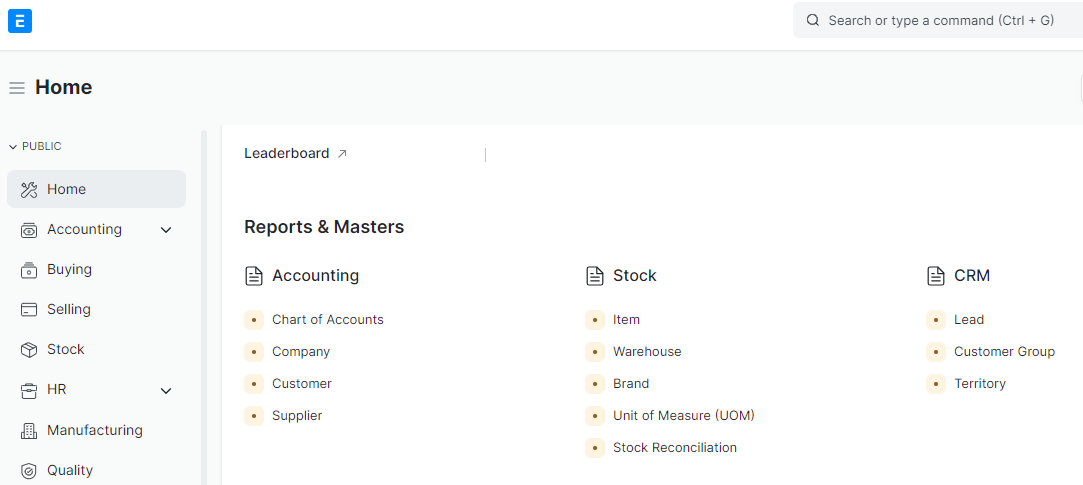Click the search magnifier icon
Image resolution: width=1083 pixels, height=485 pixels.
[x=813, y=20]
